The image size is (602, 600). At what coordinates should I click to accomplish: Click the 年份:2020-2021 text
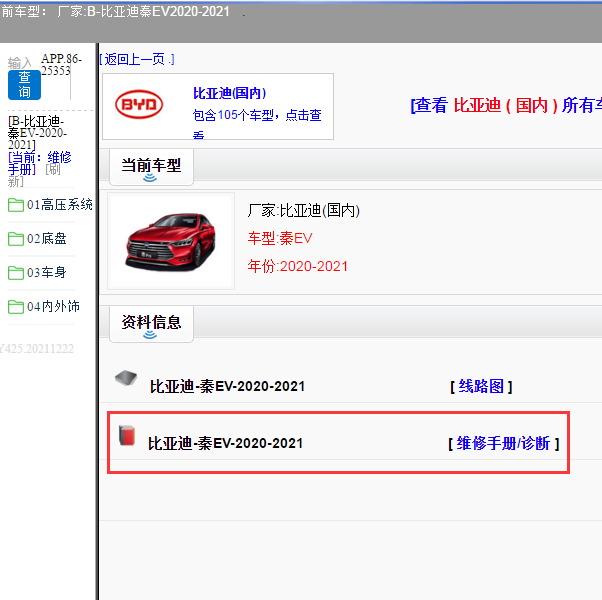pyautogui.click(x=298, y=266)
